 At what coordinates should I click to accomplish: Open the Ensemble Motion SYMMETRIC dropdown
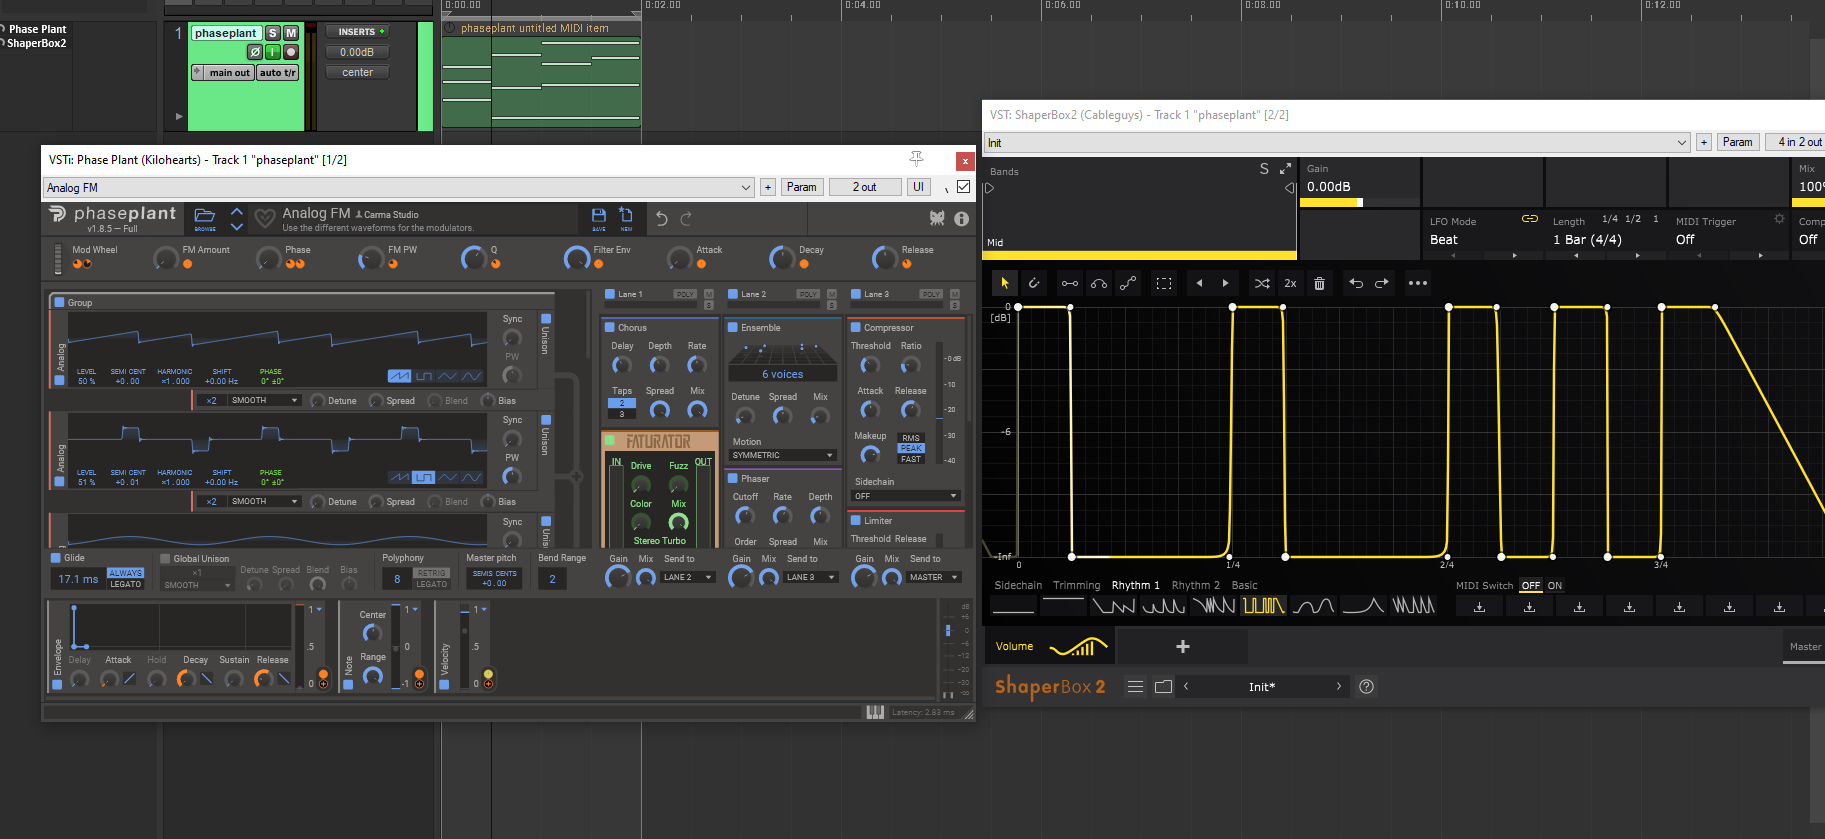pos(783,455)
